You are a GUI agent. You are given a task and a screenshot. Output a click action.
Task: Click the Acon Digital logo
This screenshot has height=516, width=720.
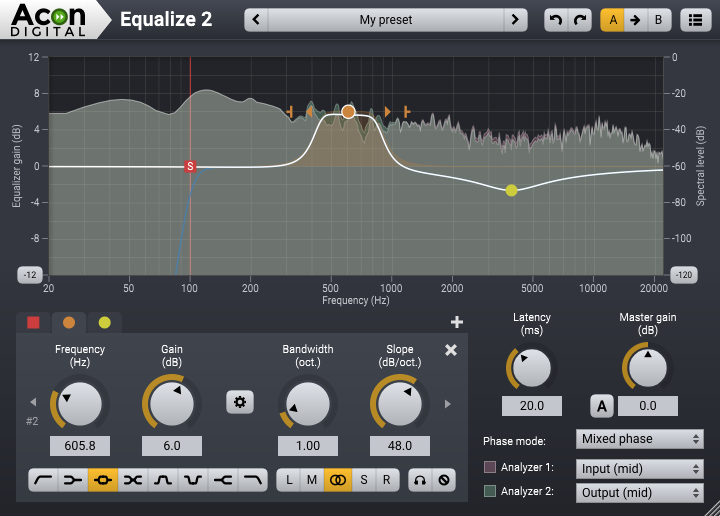(48, 20)
